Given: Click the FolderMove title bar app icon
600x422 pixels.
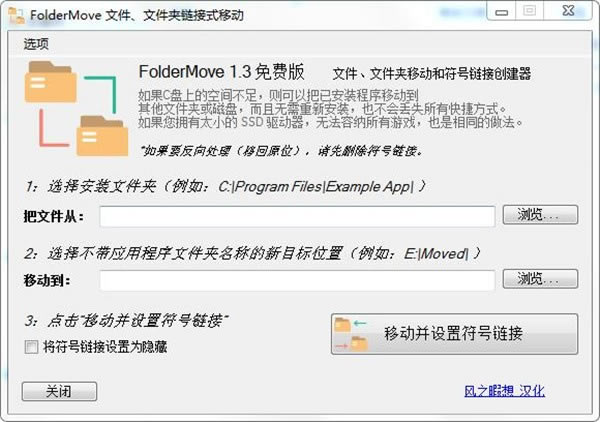Looking at the screenshot, I should click(16, 15).
